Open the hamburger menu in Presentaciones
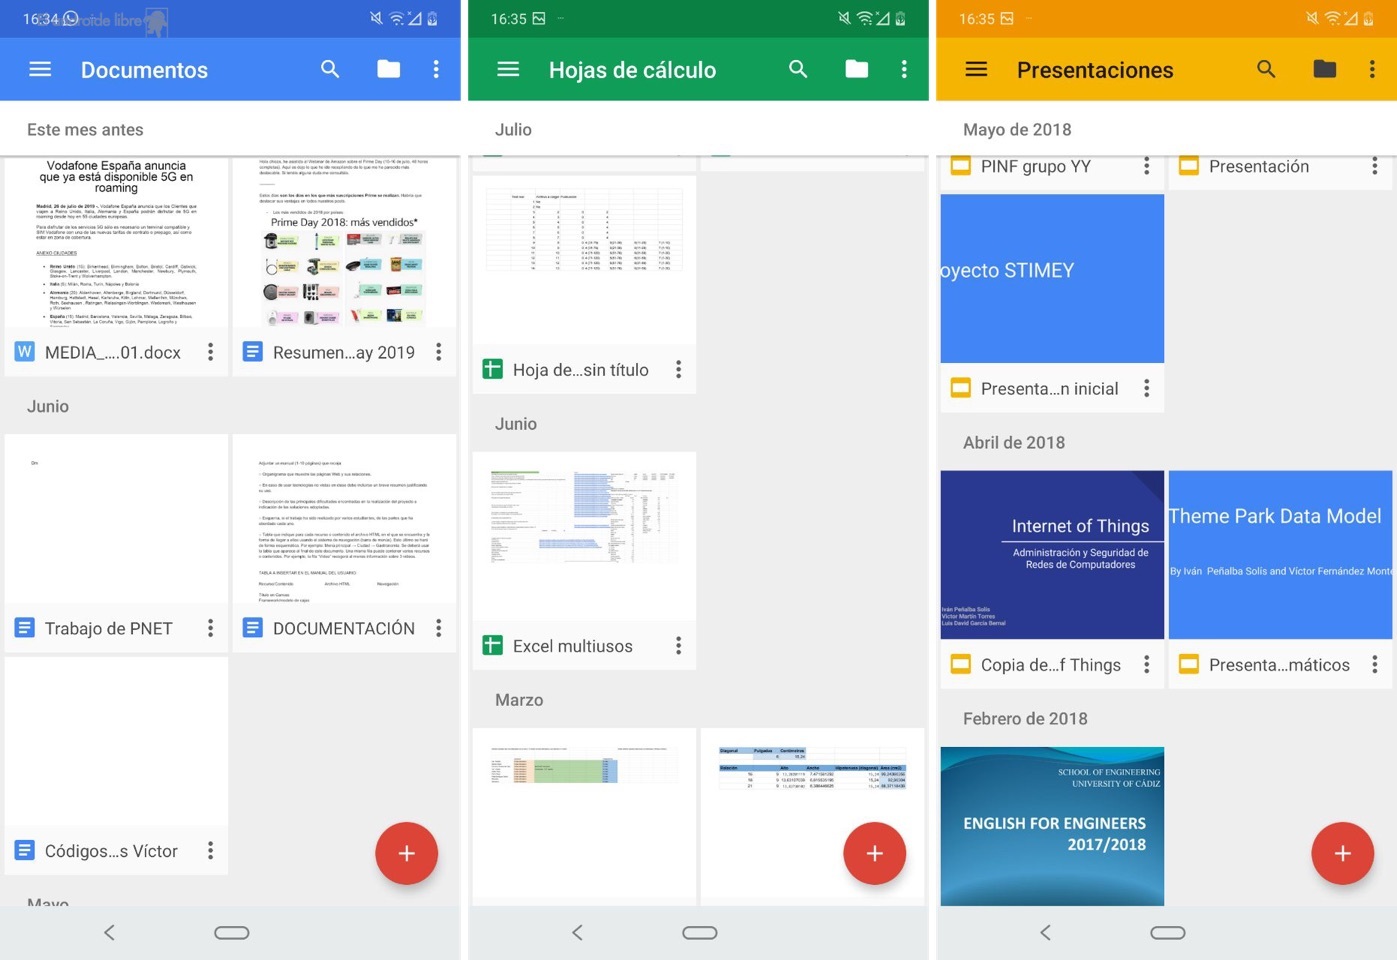The width and height of the screenshot is (1397, 960). 976,69
